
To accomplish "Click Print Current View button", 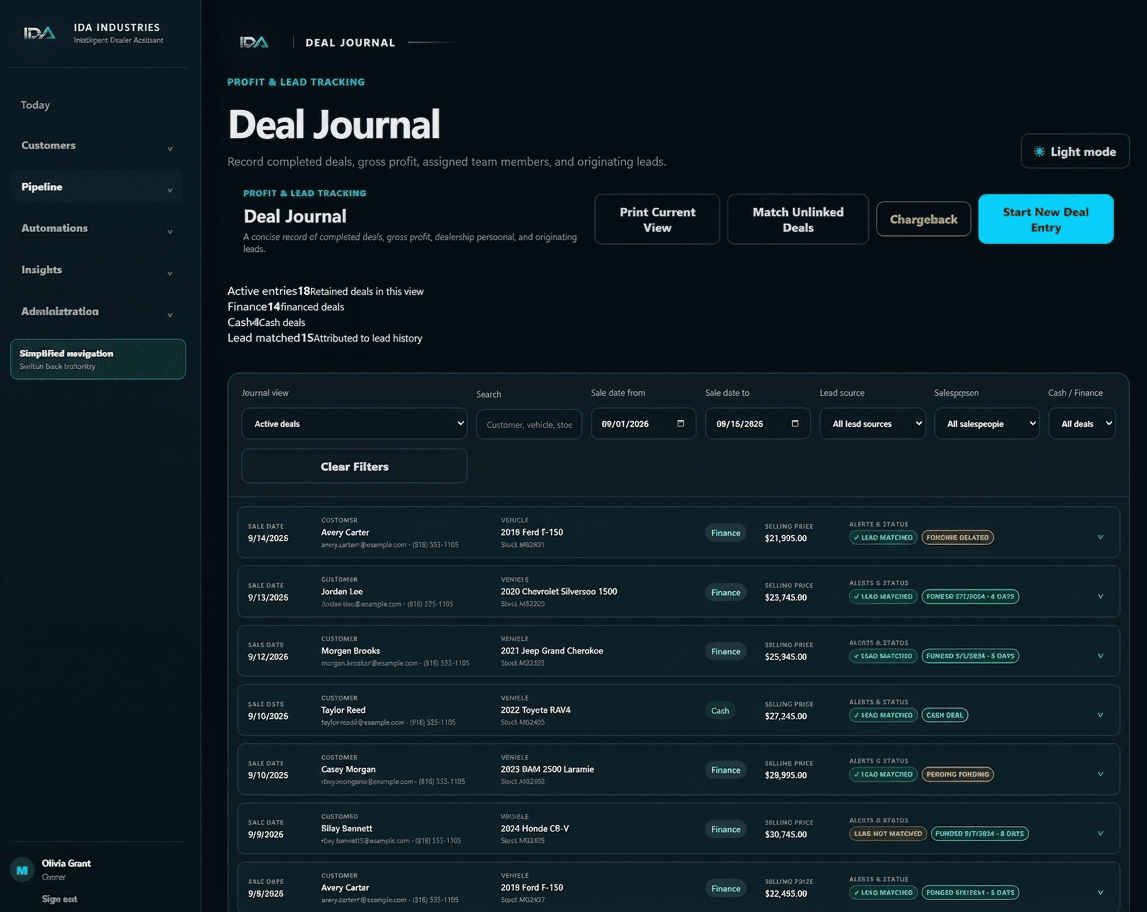I will (x=657, y=219).
